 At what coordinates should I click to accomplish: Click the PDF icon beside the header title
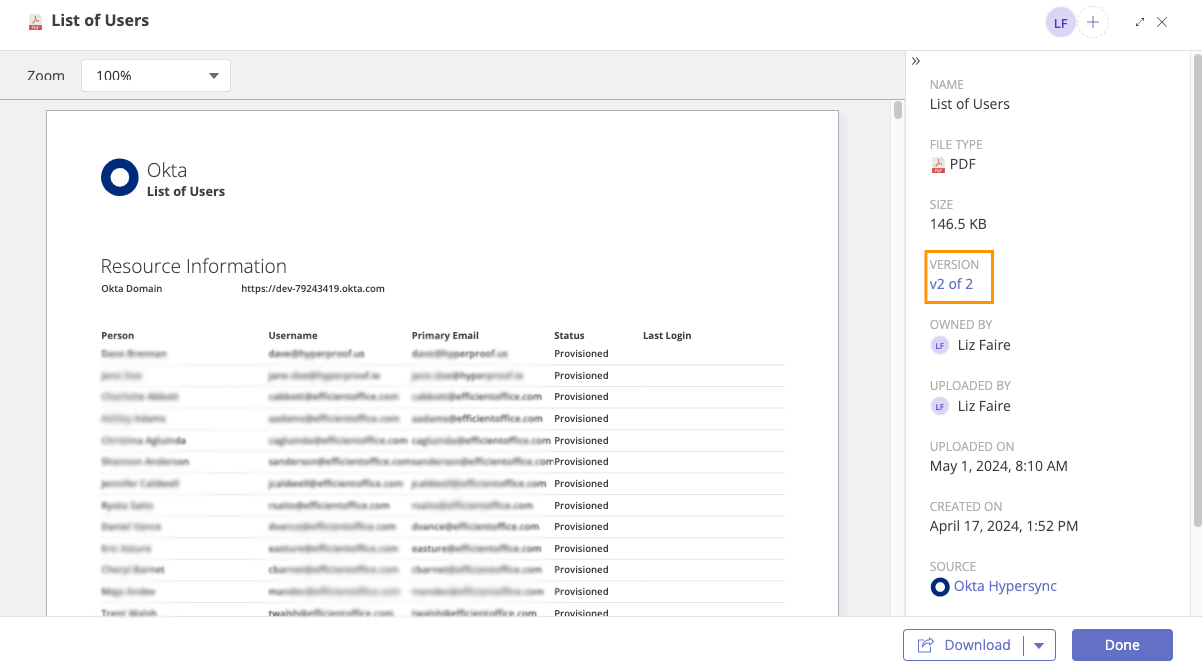pos(35,22)
